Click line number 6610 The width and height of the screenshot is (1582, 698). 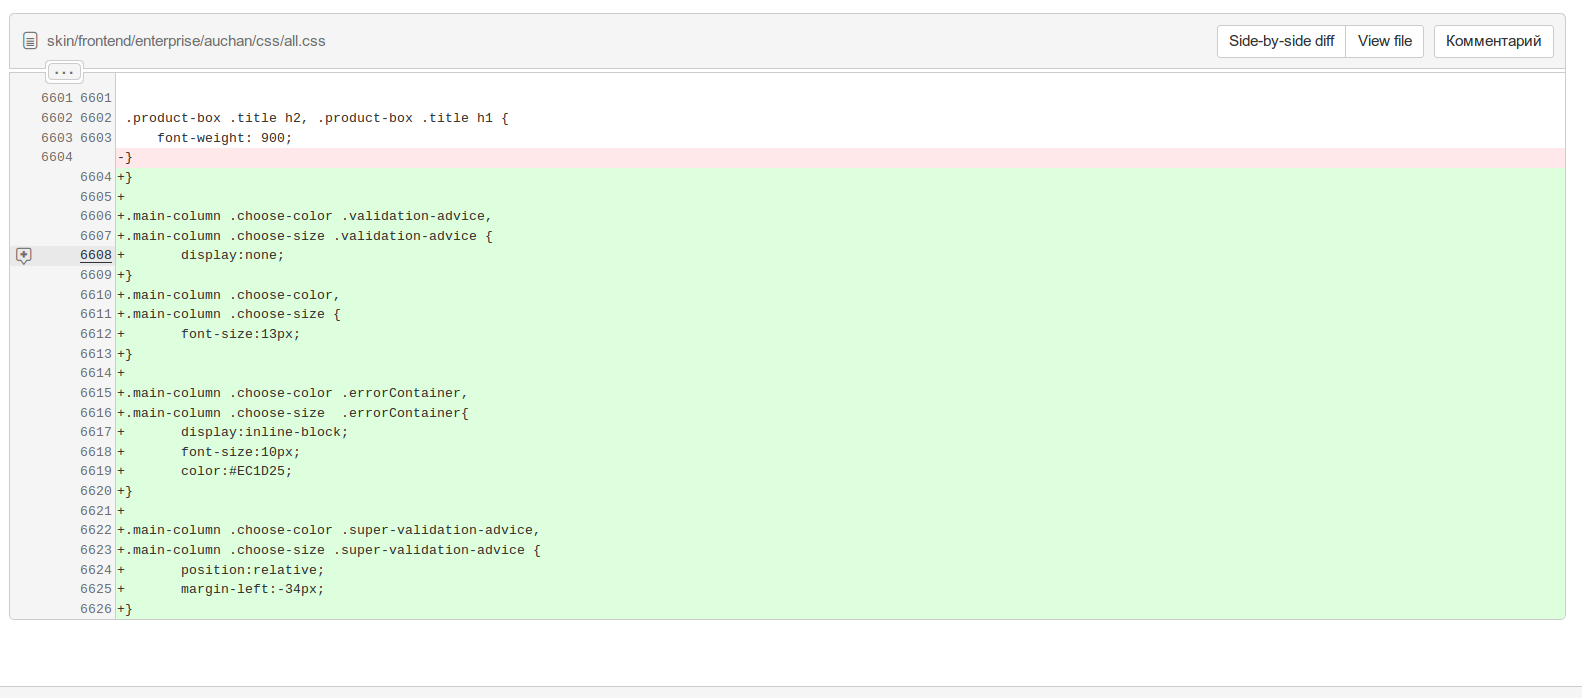pyautogui.click(x=96, y=295)
